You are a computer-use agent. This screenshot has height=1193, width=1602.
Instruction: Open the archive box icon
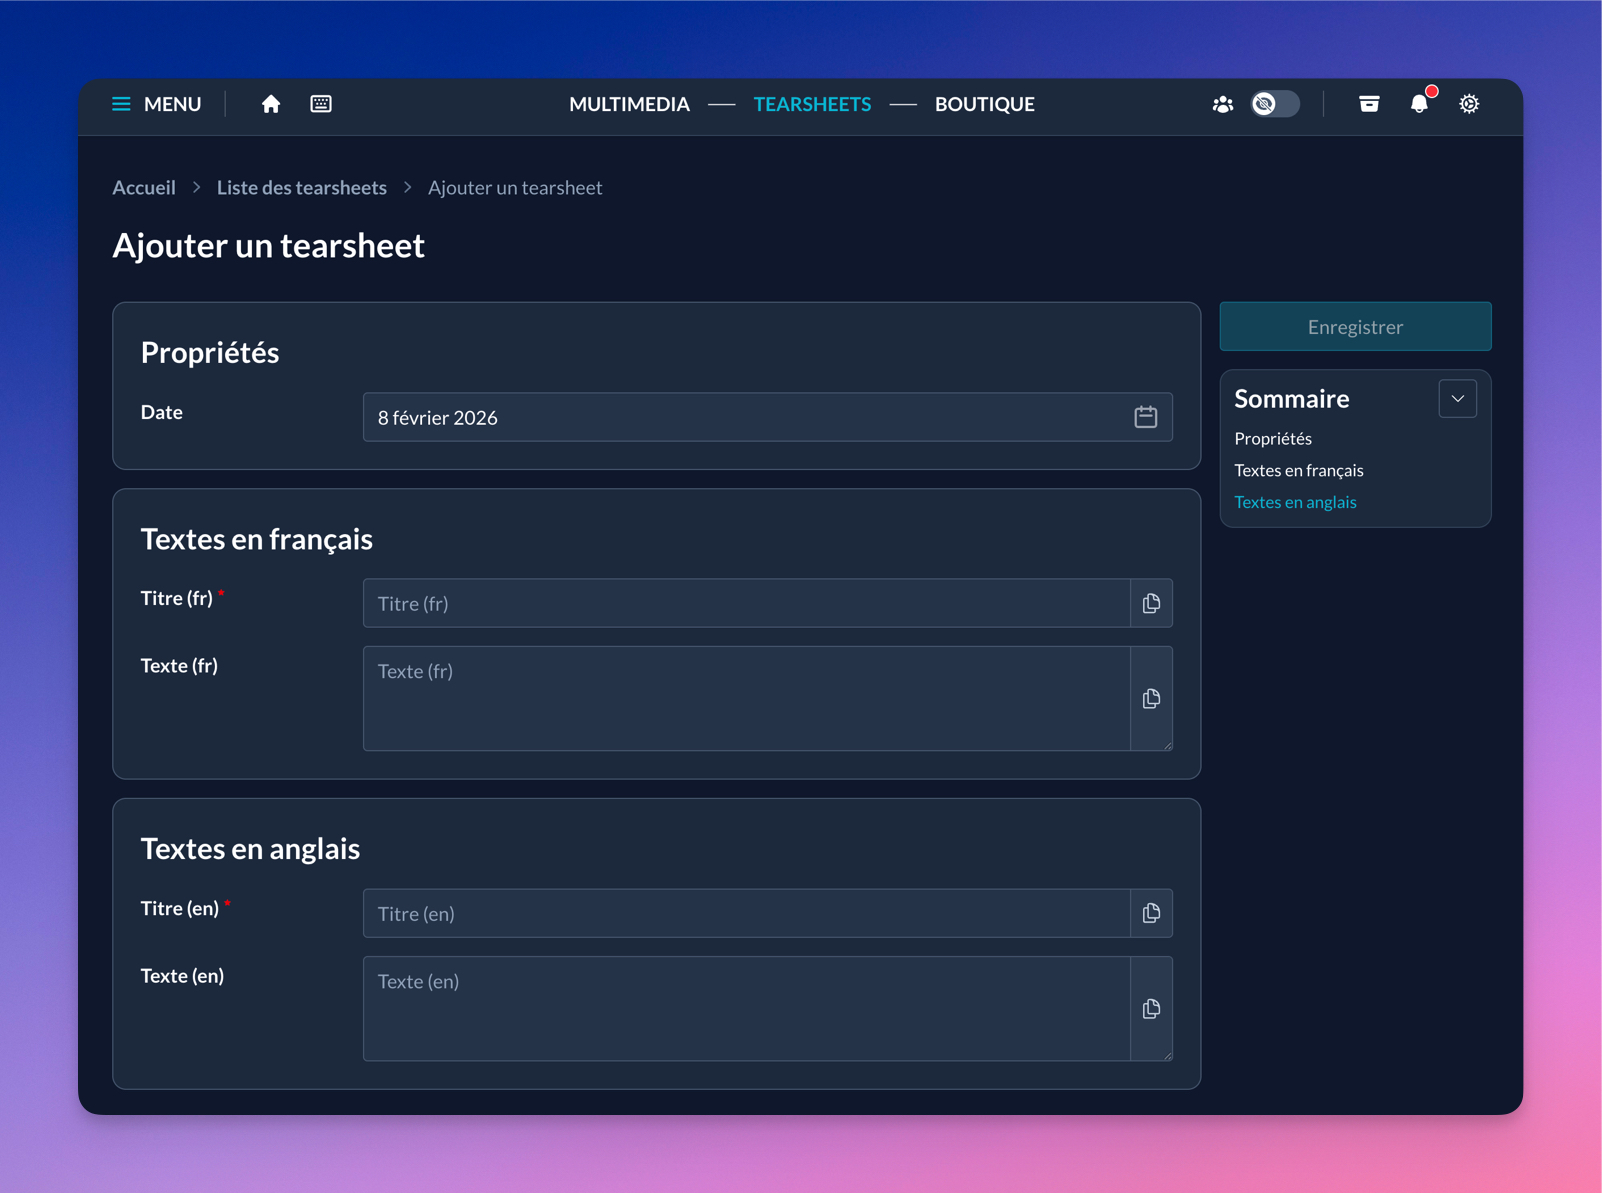1369,104
